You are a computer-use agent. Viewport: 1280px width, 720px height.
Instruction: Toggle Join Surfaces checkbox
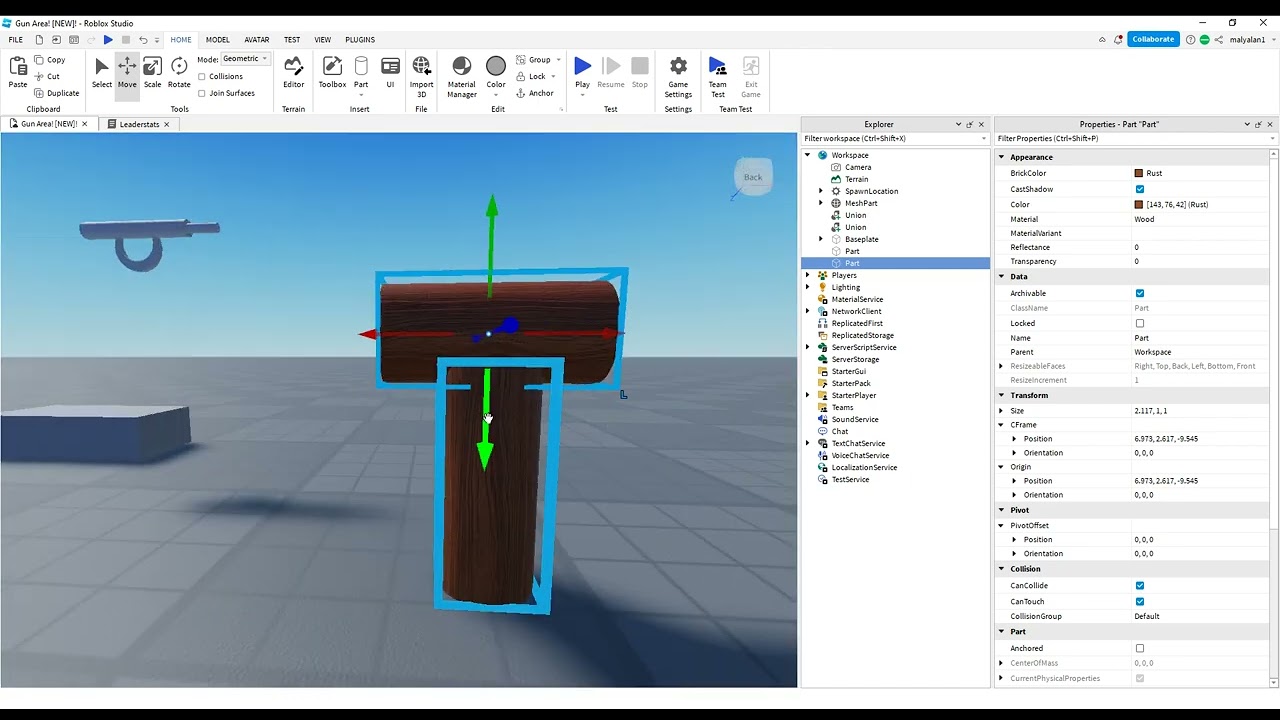202,93
